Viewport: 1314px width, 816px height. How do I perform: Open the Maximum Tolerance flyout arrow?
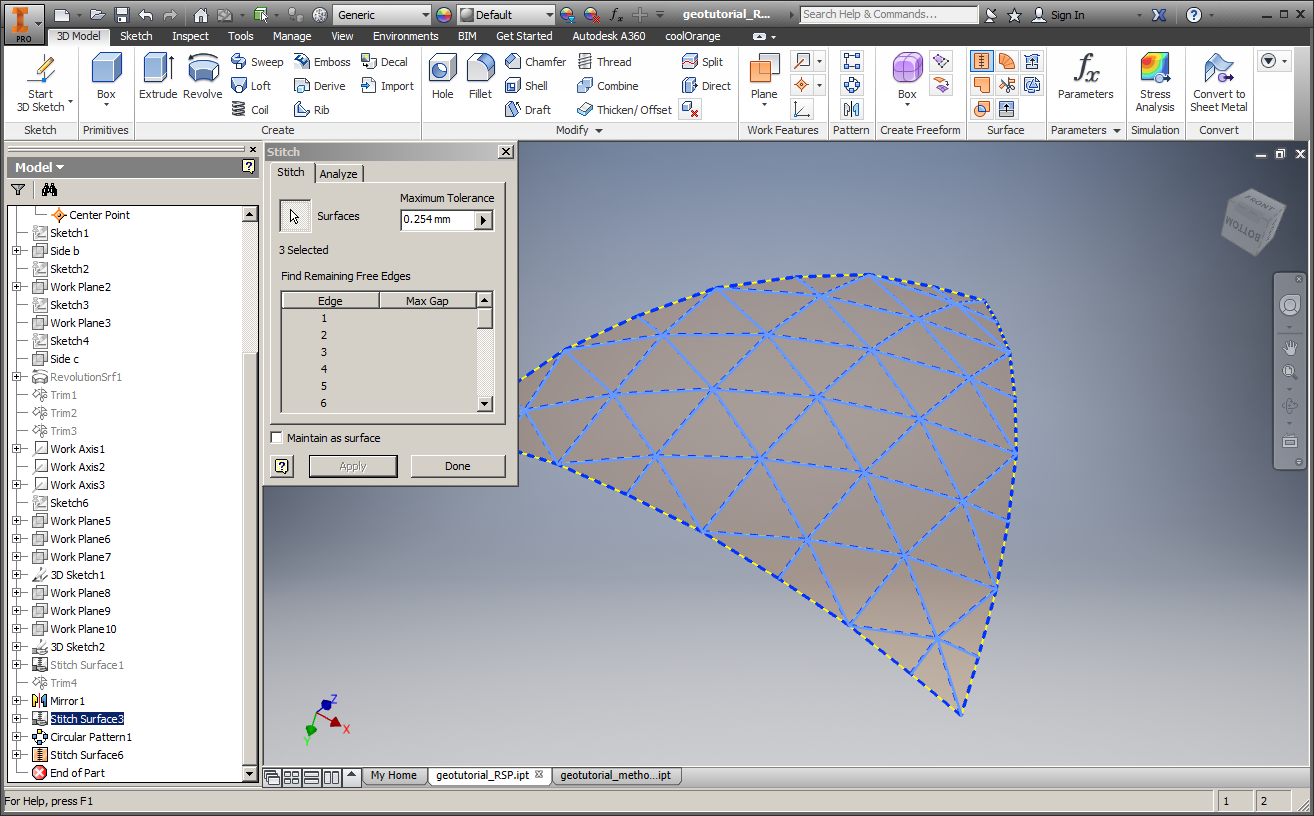484,219
